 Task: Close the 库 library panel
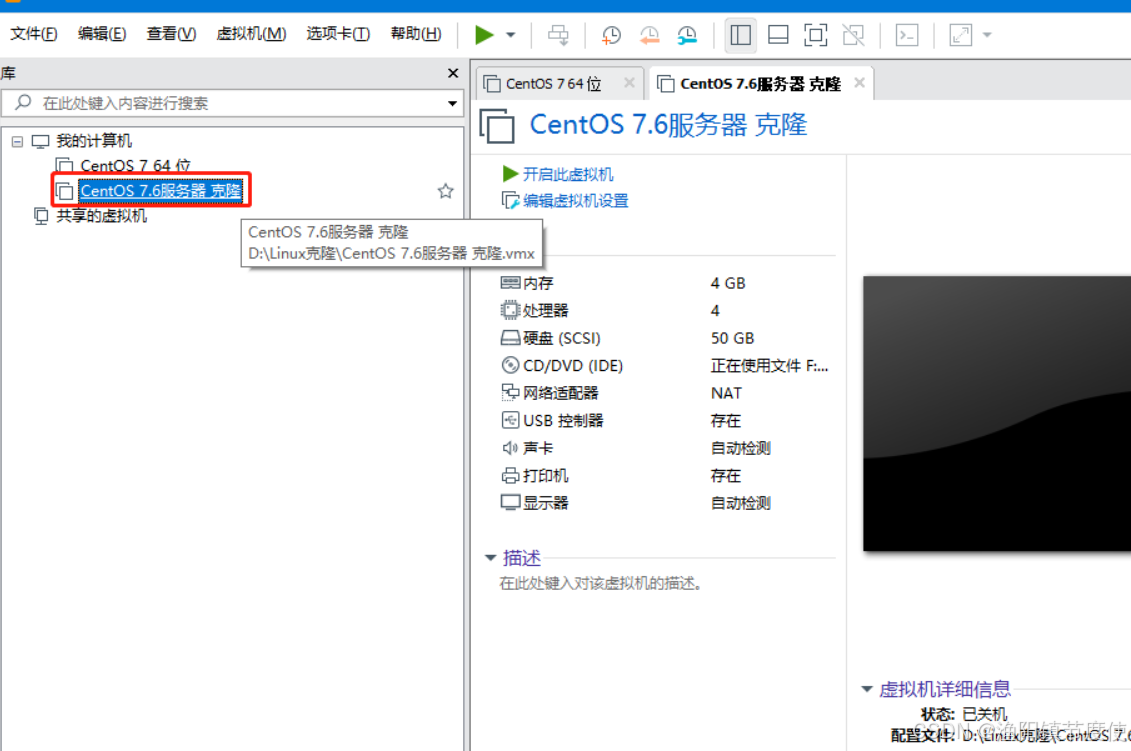click(x=453, y=73)
